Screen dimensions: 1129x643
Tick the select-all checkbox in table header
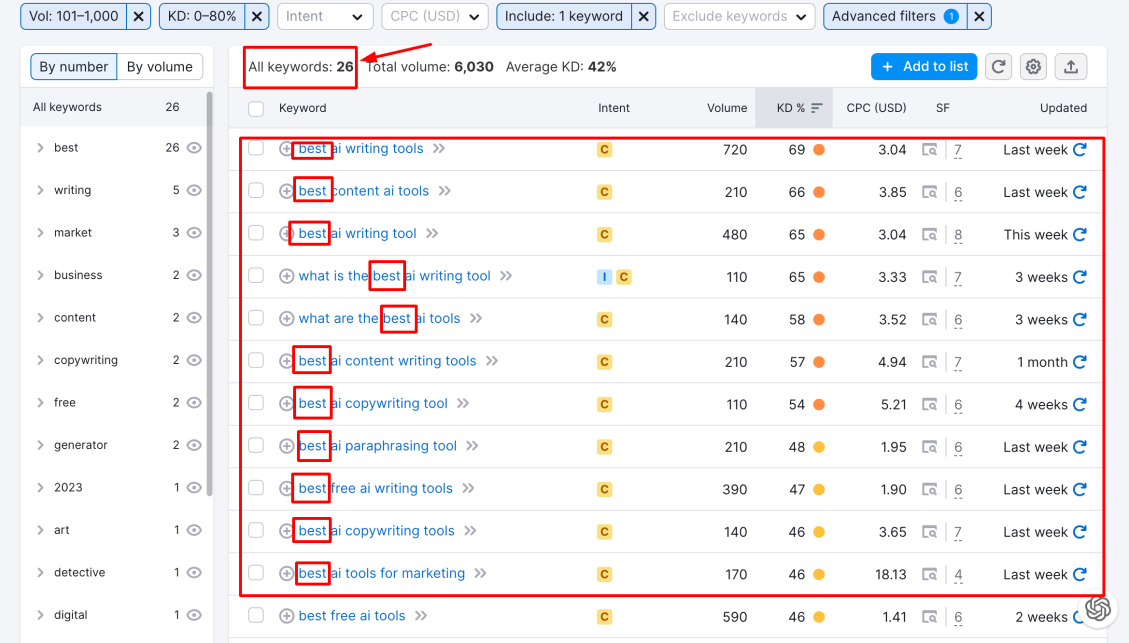pyautogui.click(x=256, y=108)
